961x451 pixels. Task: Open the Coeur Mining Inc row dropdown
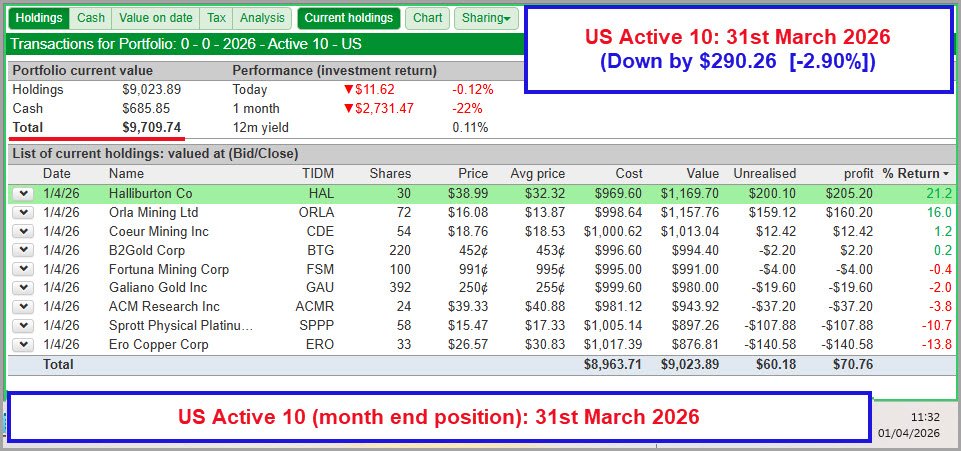[x=23, y=231]
